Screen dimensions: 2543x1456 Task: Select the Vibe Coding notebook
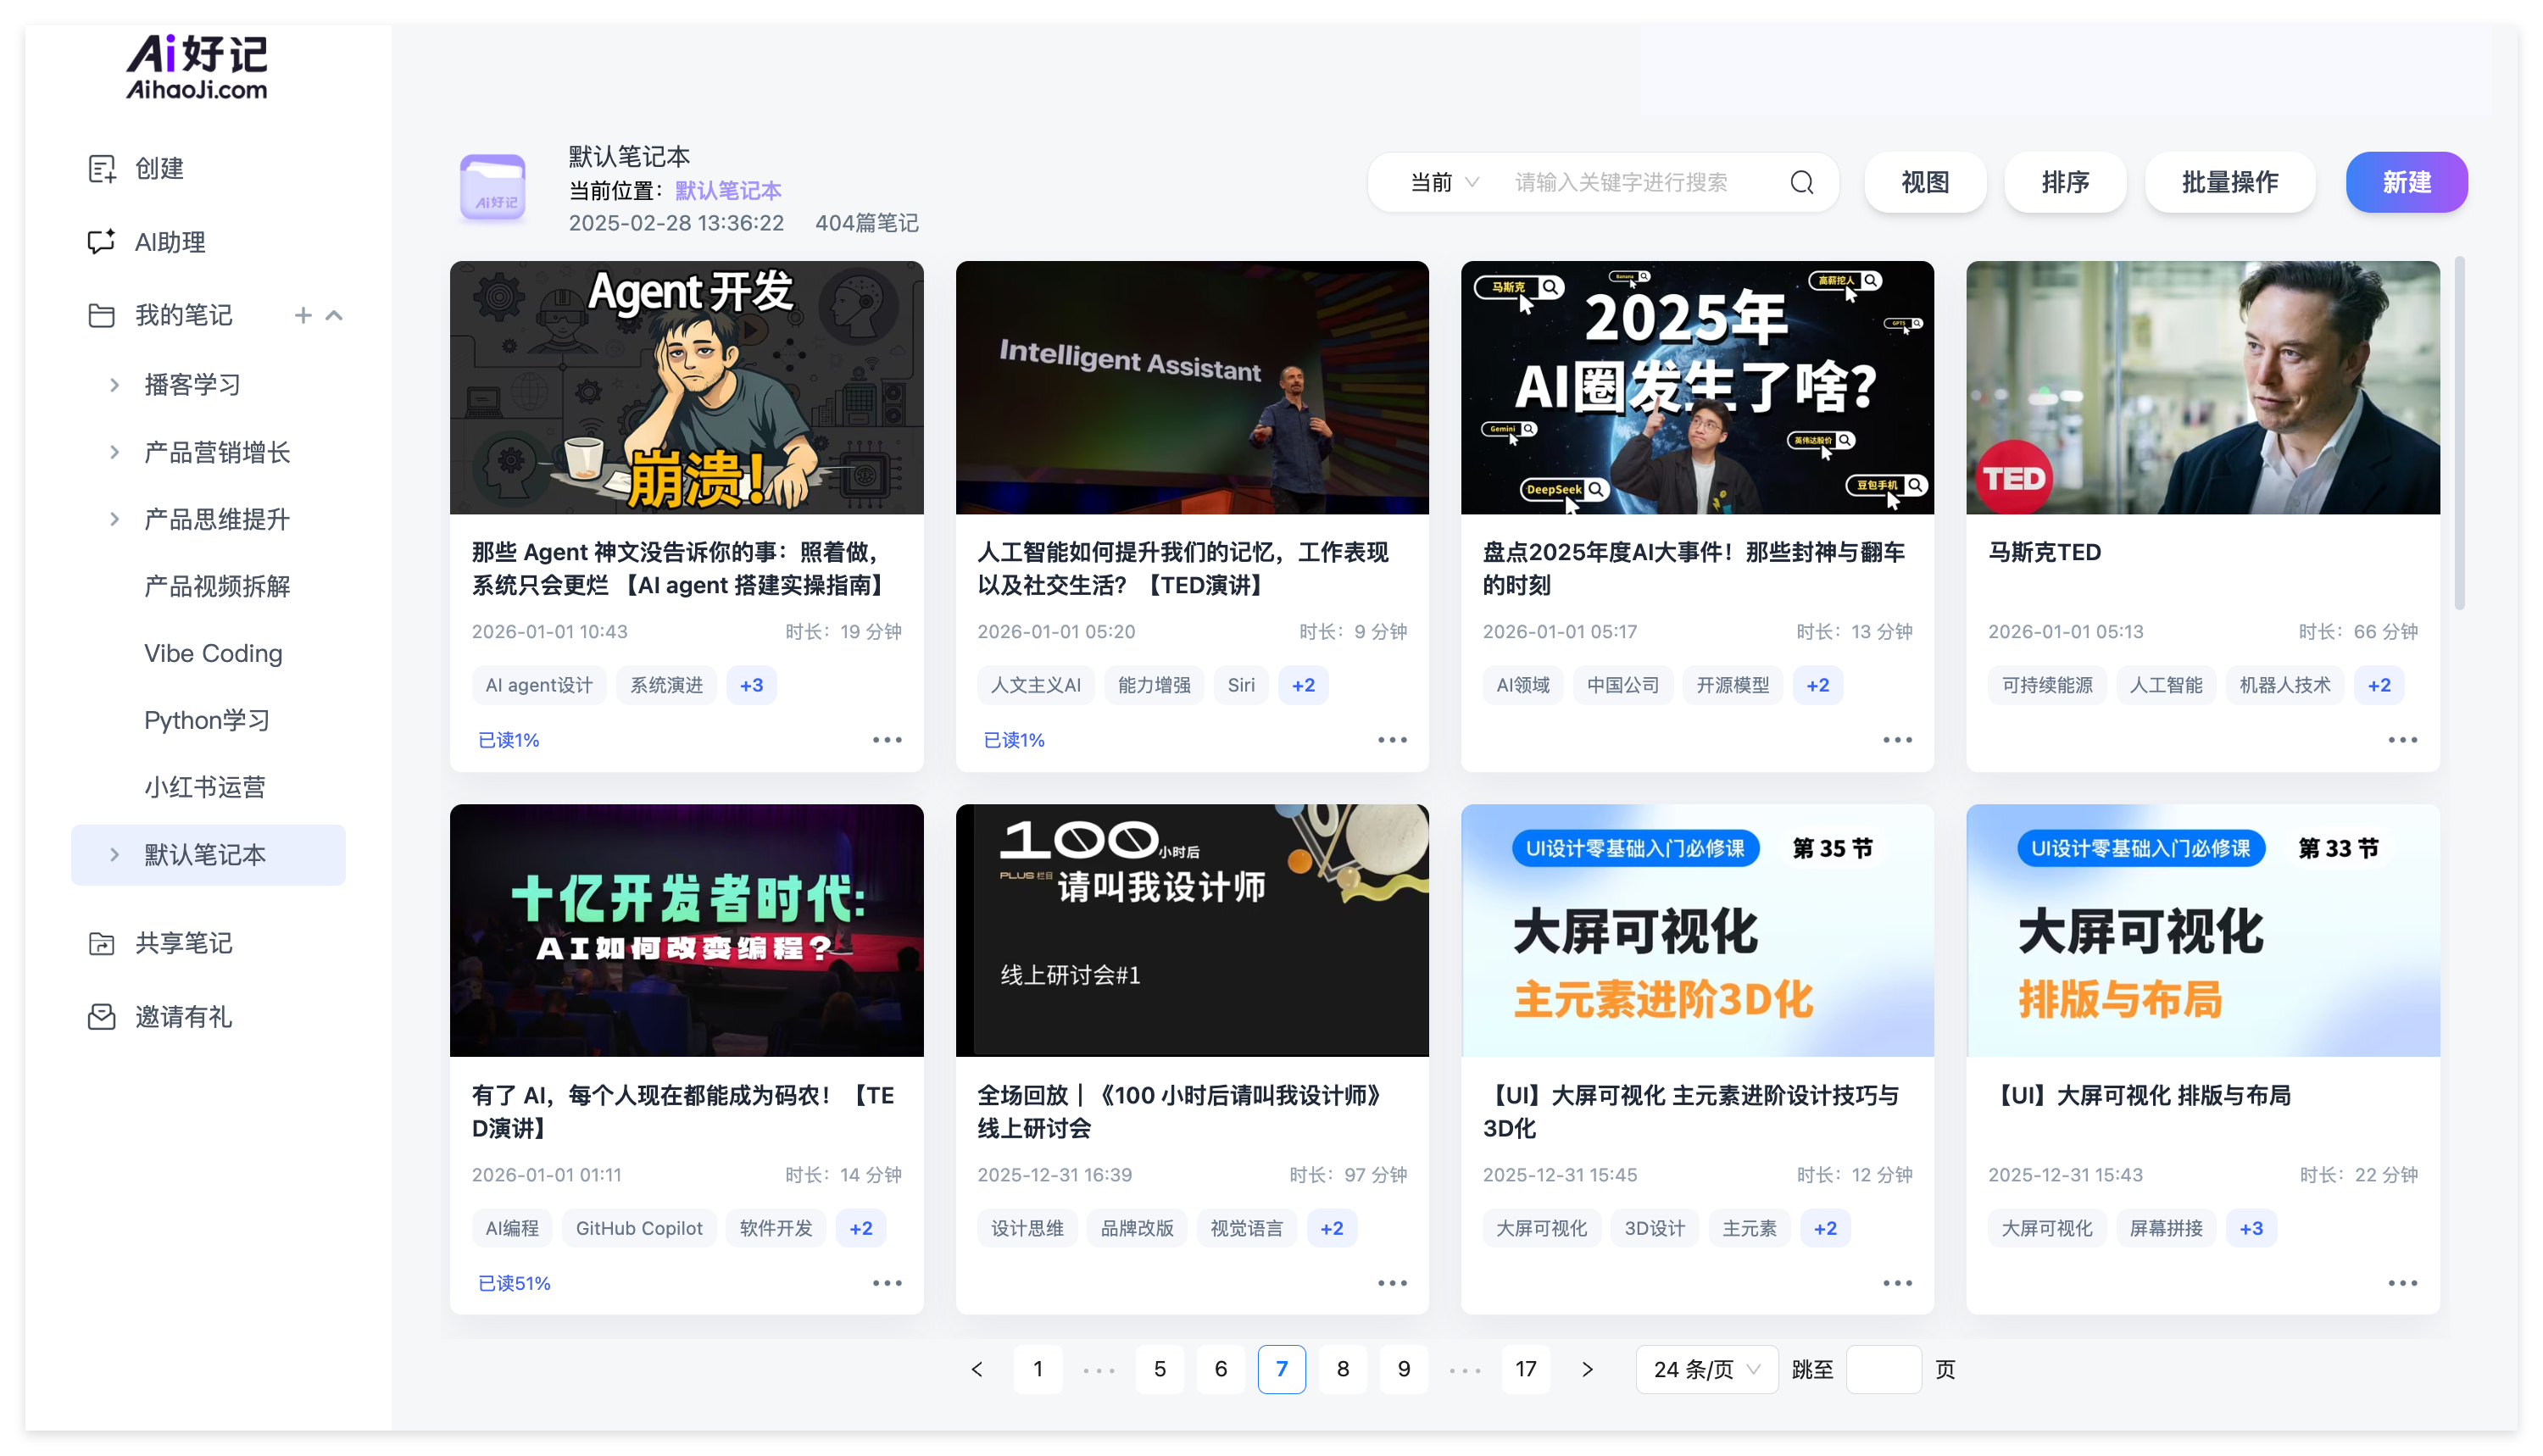coord(213,653)
